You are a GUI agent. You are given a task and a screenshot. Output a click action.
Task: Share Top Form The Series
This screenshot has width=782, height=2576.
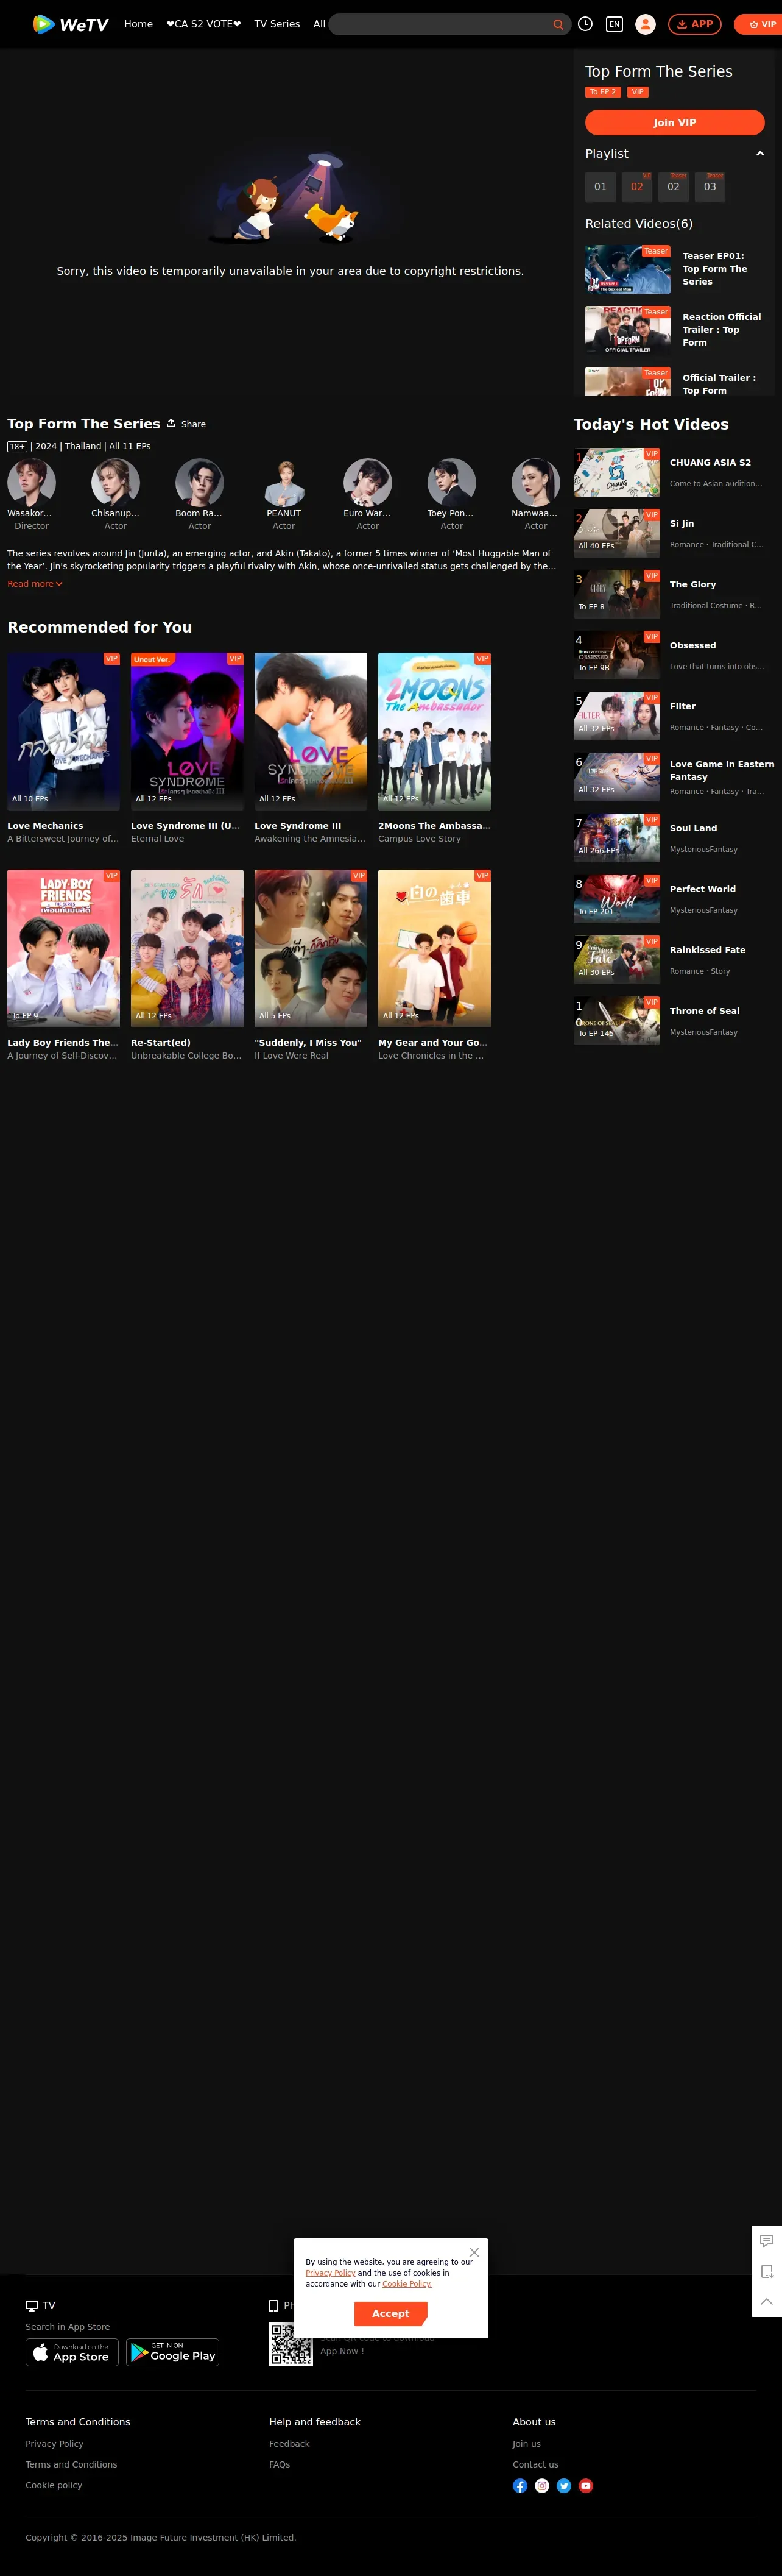[187, 424]
